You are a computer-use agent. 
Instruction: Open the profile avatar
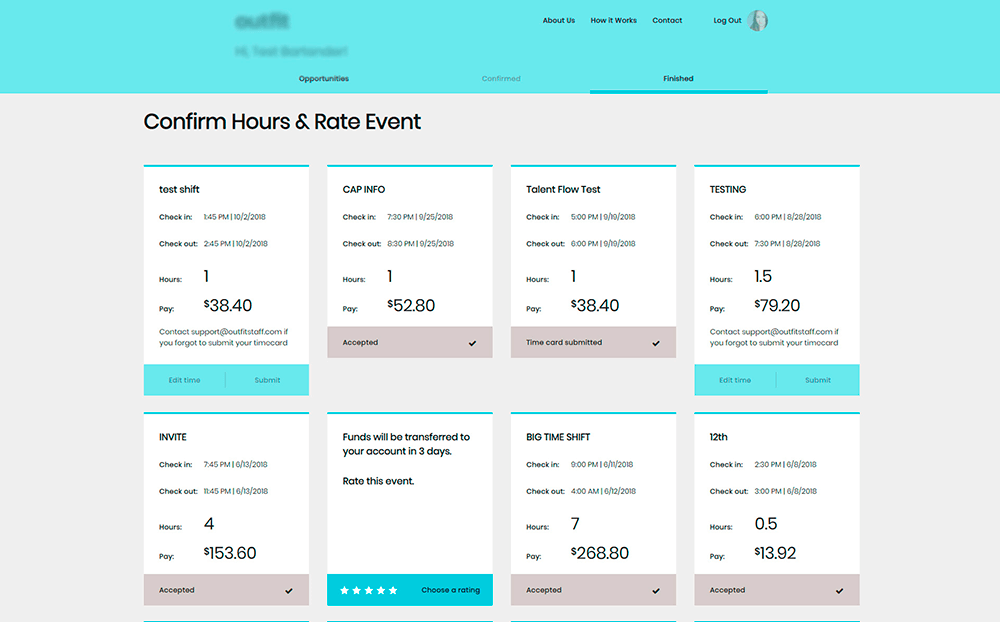tap(757, 20)
